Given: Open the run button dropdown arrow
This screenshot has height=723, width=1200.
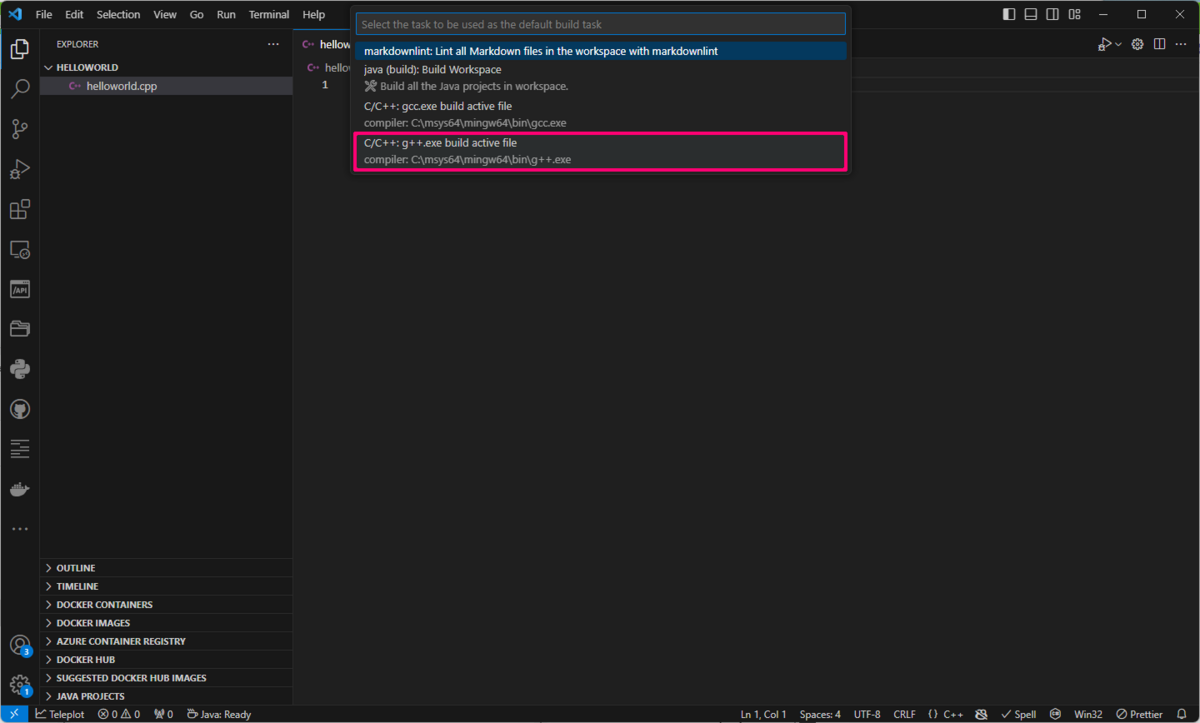Looking at the screenshot, I should click(1118, 44).
